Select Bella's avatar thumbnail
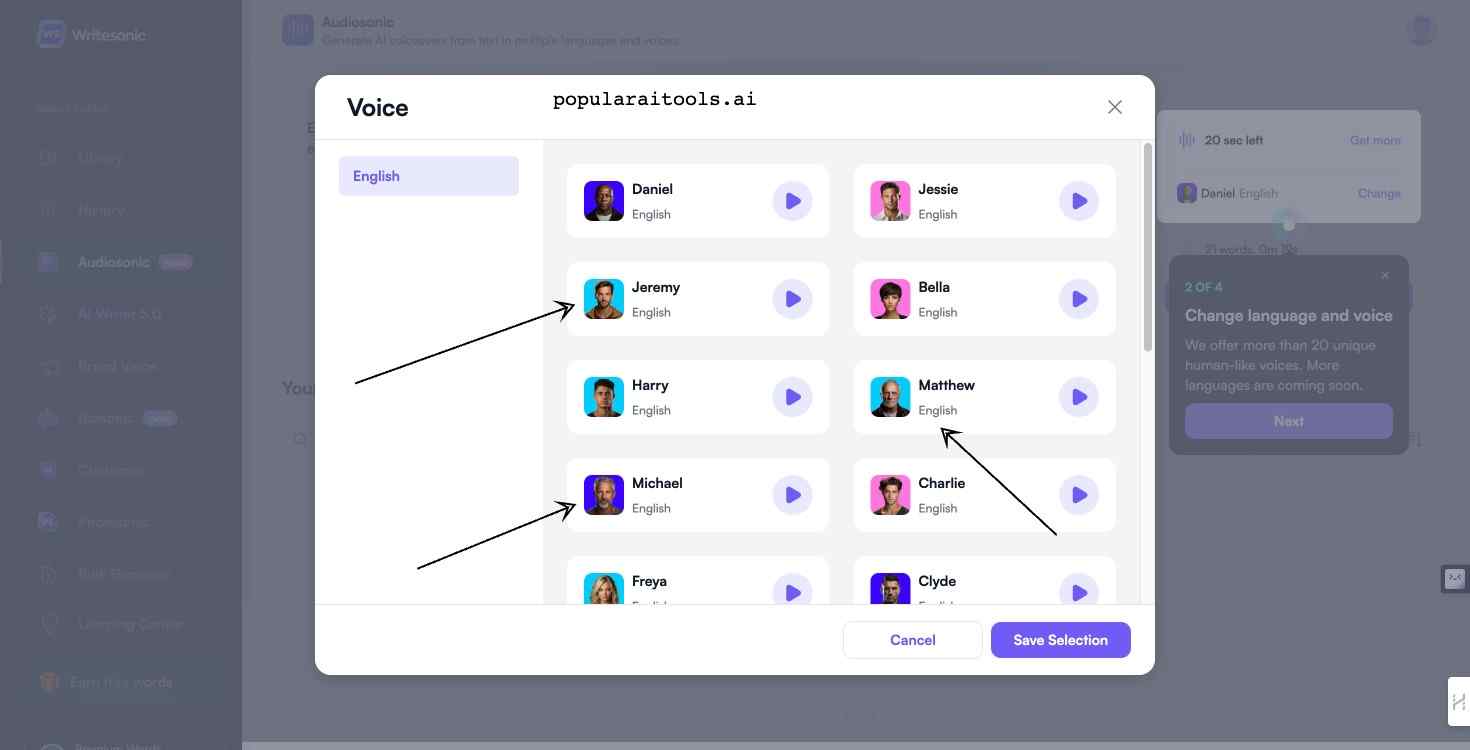Screen dimensions: 1470x750 pyautogui.click(x=890, y=299)
